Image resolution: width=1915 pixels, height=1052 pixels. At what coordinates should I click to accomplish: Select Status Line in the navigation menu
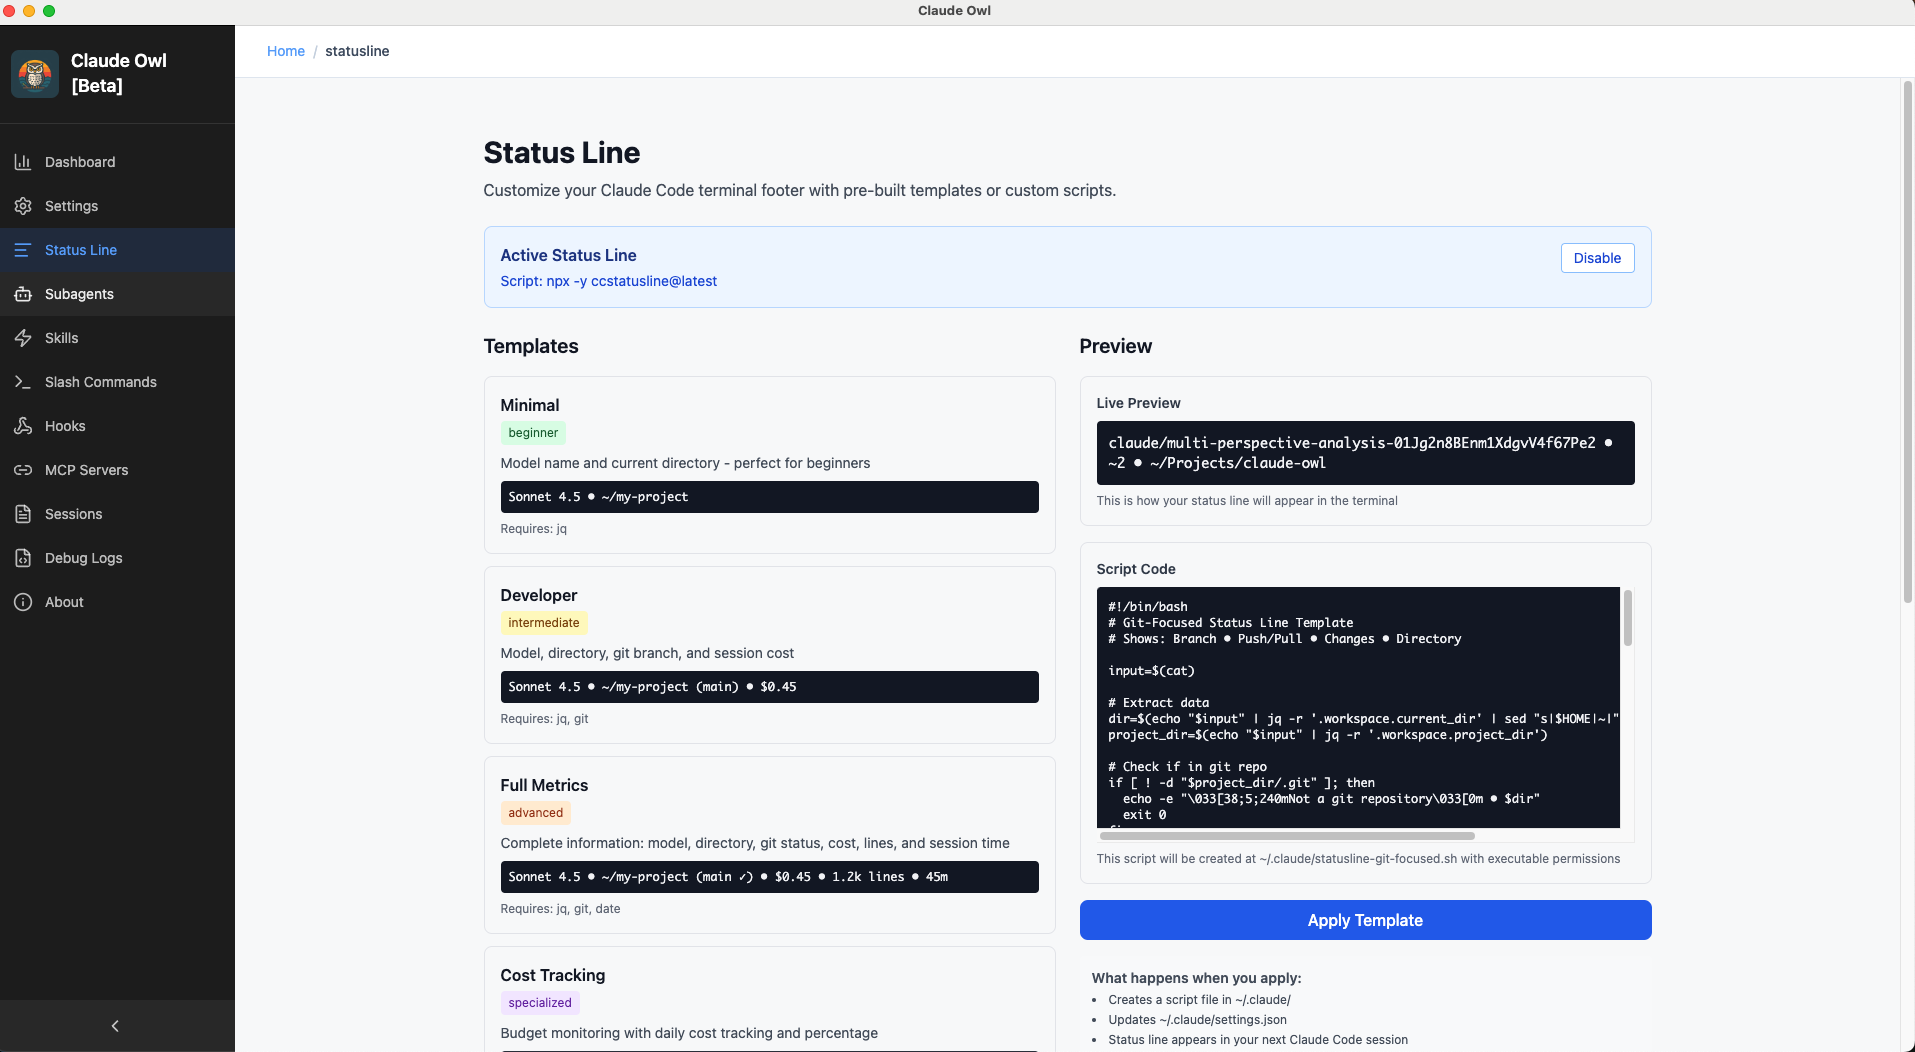tap(81, 250)
